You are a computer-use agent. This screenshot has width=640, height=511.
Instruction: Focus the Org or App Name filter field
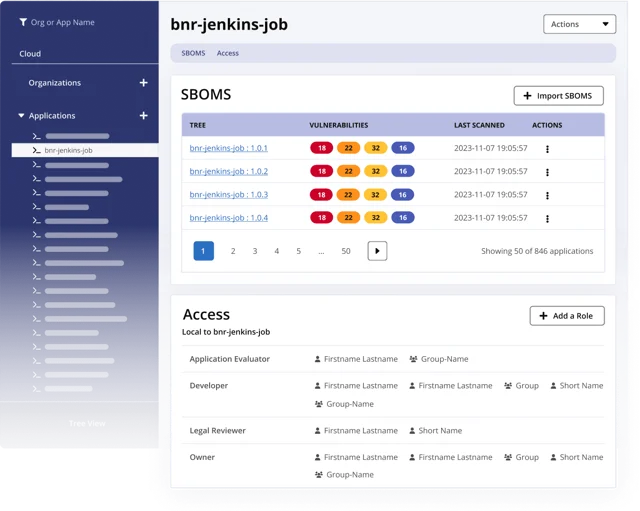pyautogui.click(x=62, y=22)
